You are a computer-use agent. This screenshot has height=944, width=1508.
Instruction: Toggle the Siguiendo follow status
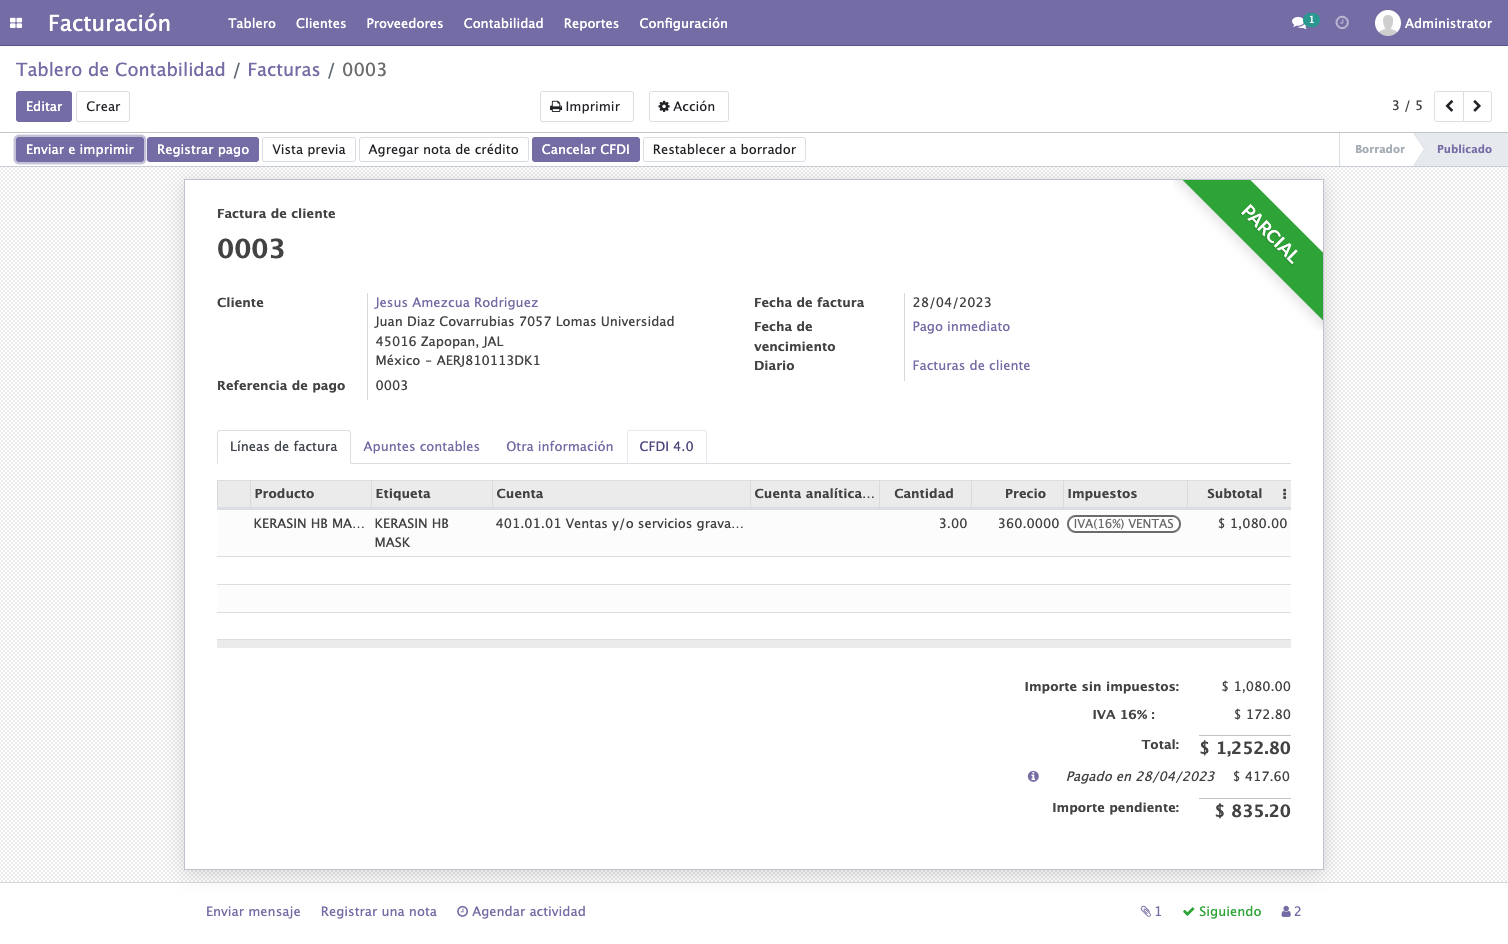pyautogui.click(x=1222, y=911)
